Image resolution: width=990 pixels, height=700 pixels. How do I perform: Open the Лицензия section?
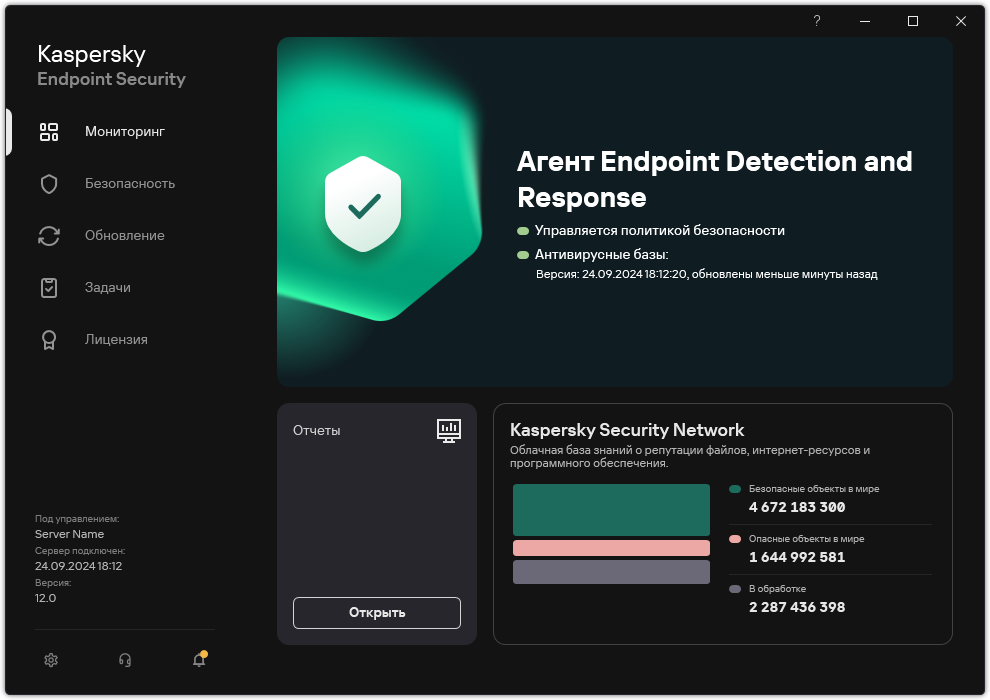pyautogui.click(x=116, y=340)
